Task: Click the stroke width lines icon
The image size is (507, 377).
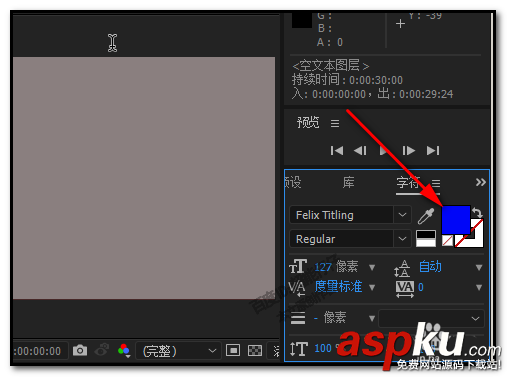Action: [298, 318]
